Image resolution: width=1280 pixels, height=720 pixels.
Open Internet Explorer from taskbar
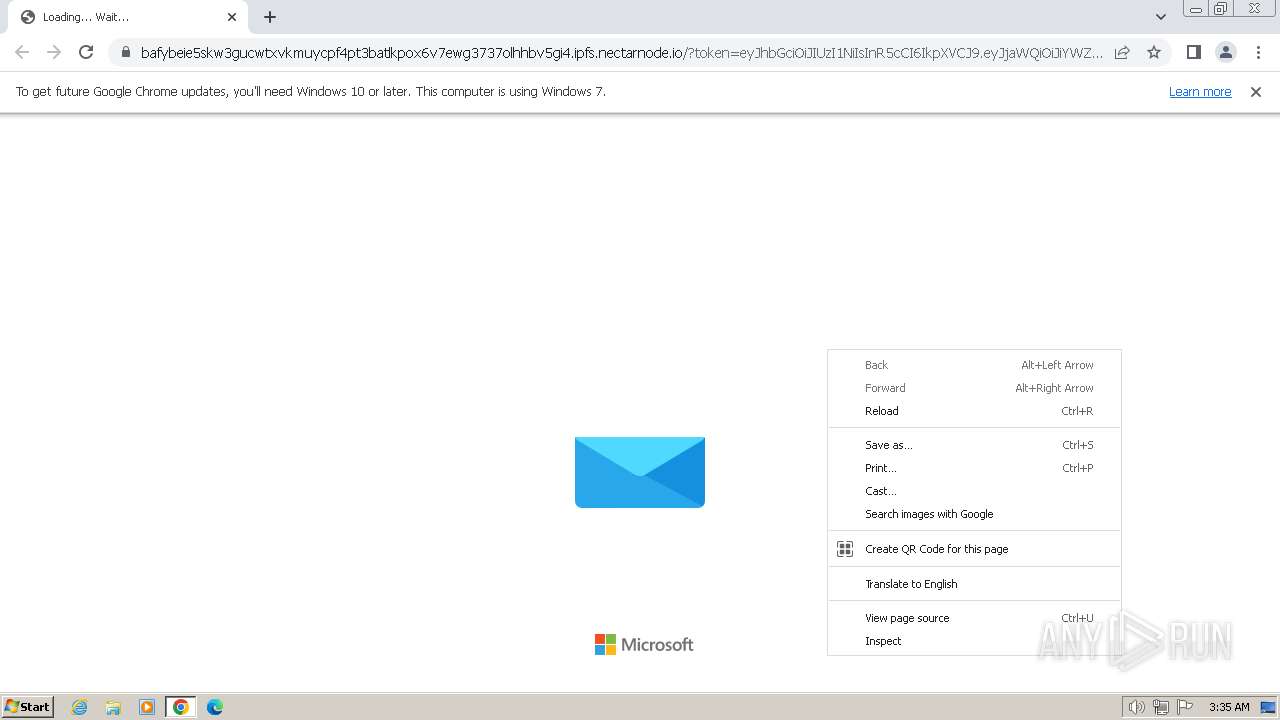[79, 707]
